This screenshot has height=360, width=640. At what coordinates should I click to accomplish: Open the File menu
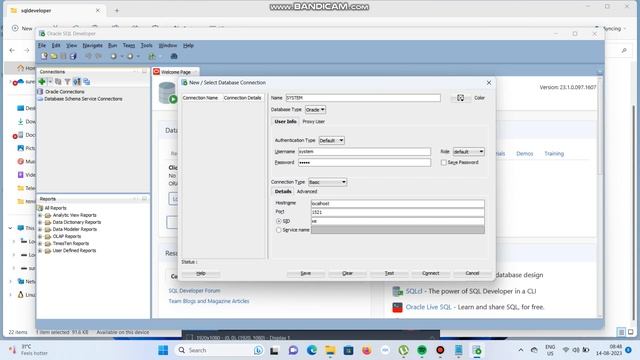tap(42, 45)
